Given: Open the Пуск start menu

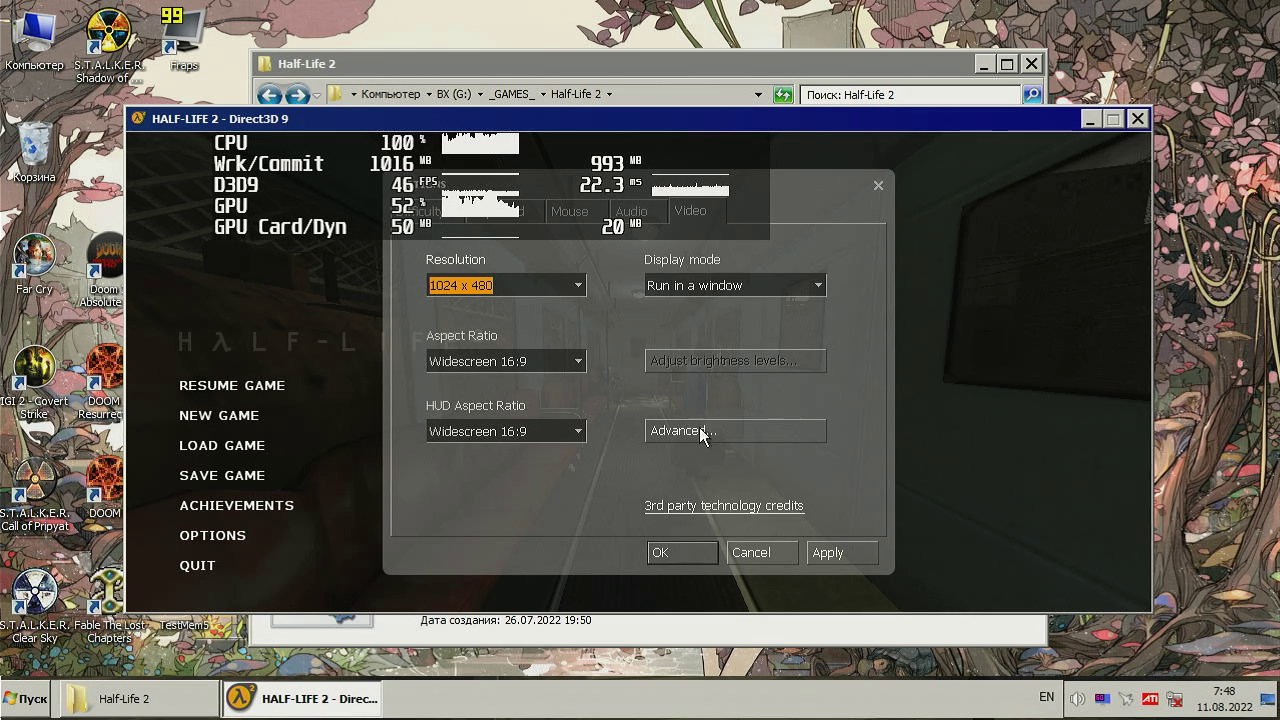Looking at the screenshot, I should pos(26,699).
